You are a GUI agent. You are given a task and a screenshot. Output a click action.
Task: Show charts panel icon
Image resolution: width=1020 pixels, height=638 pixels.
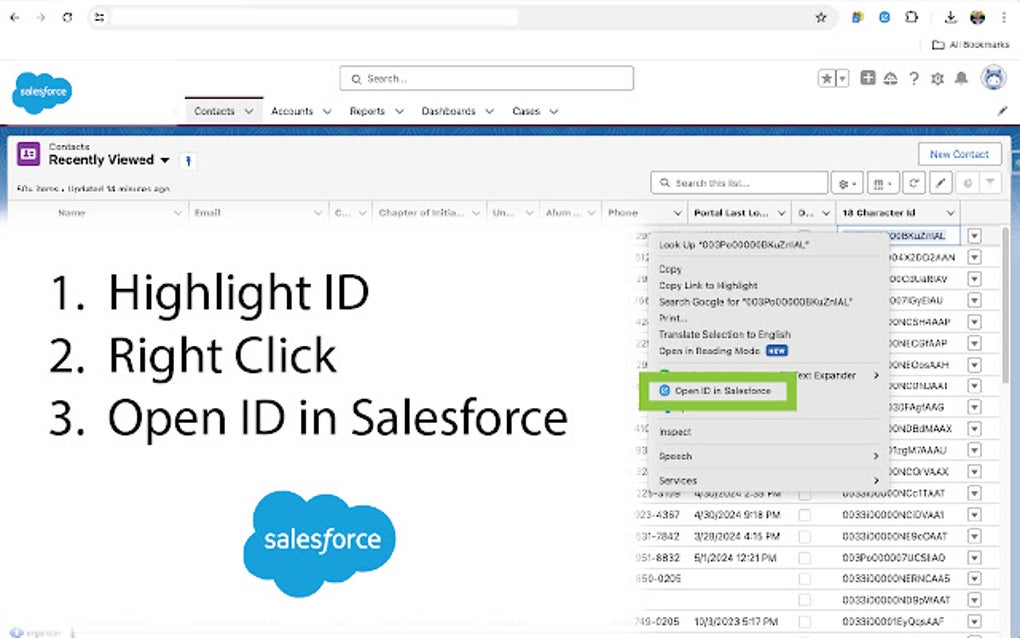pyautogui.click(x=967, y=183)
